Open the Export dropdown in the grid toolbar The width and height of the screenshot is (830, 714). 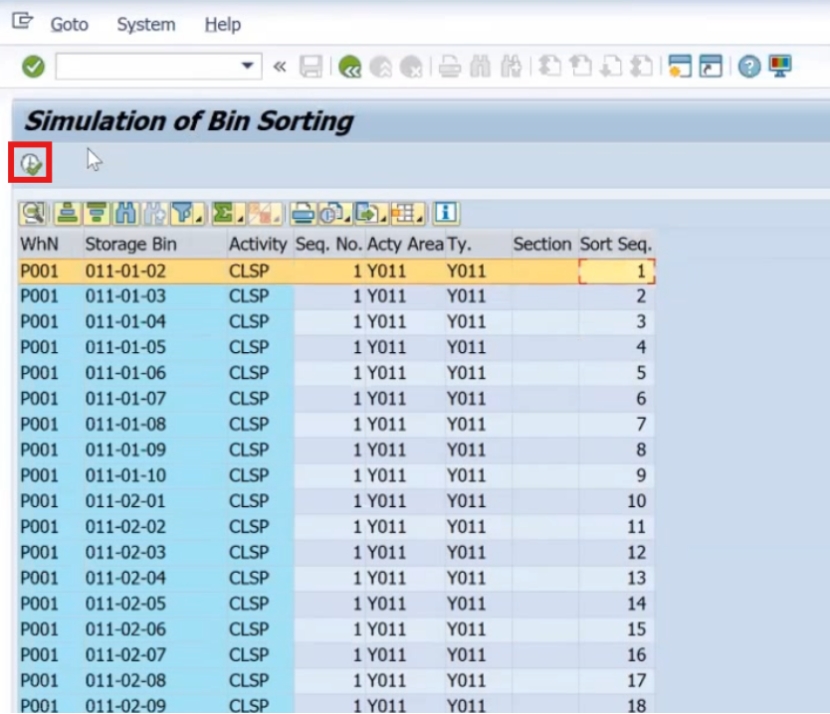pyautogui.click(x=371, y=213)
